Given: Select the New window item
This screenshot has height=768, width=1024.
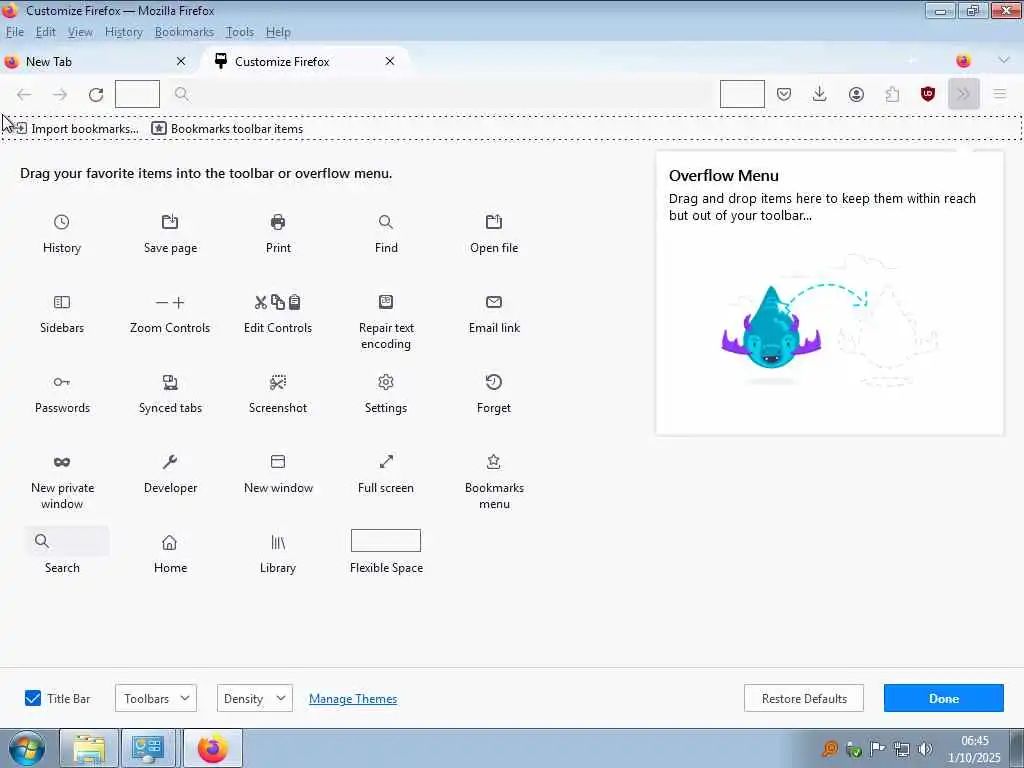Looking at the screenshot, I should pyautogui.click(x=278, y=474).
